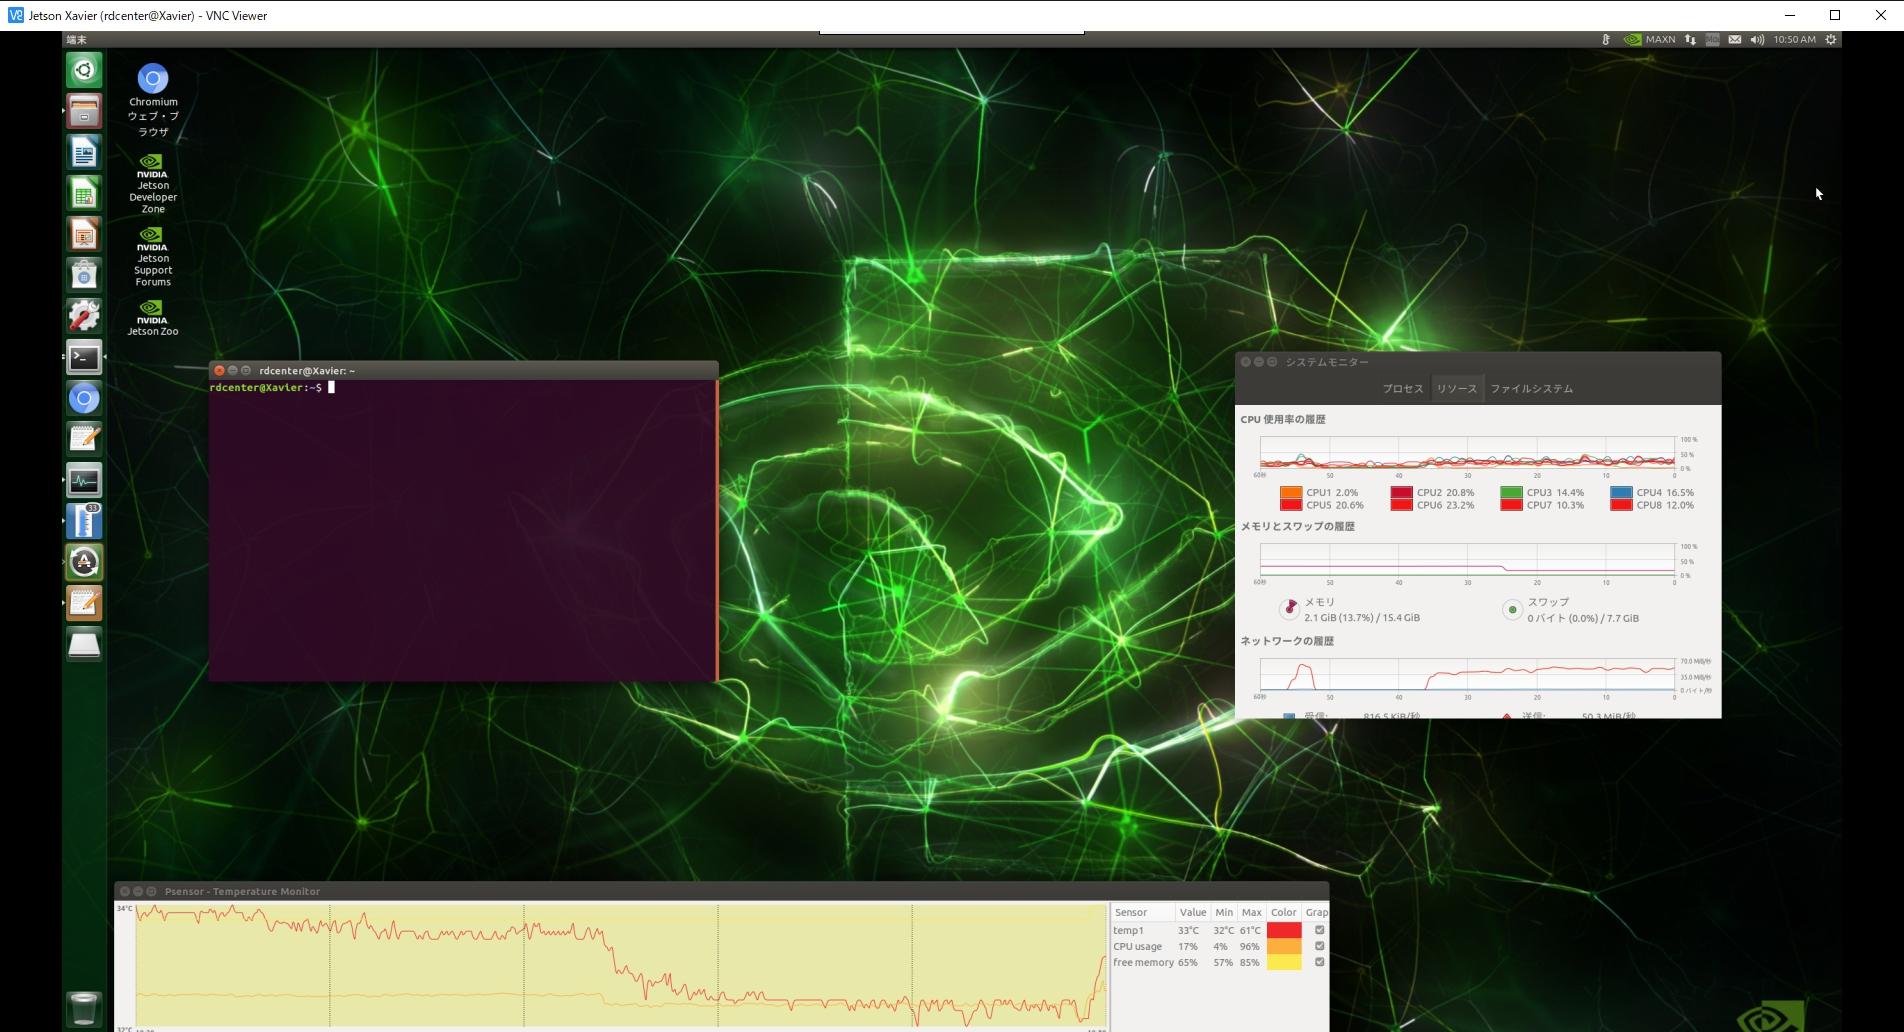Screen dimensions: 1904x1032
Task: Open the mail messaging indicator
Action: pos(1735,40)
